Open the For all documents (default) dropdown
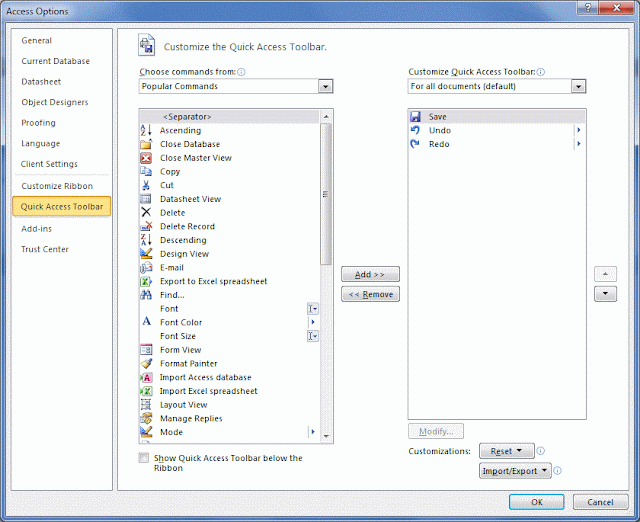This screenshot has width=640, height=522. [578, 87]
